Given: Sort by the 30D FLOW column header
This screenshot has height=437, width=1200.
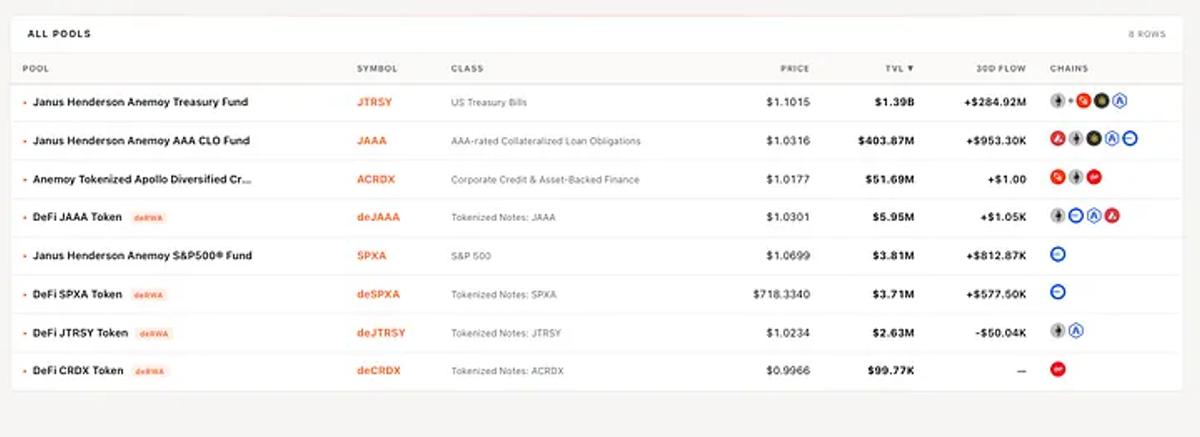Looking at the screenshot, I should (x=1001, y=69).
